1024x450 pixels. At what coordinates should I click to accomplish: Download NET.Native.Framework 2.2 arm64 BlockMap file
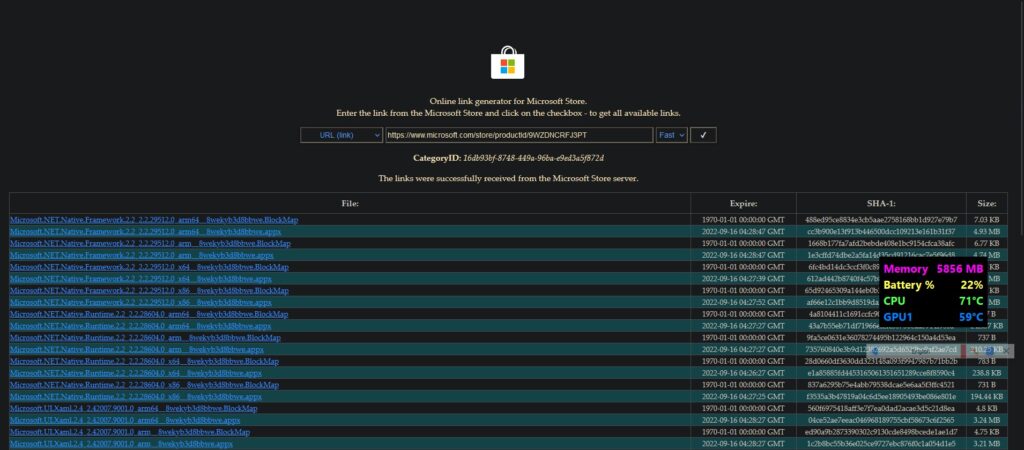[154, 220]
